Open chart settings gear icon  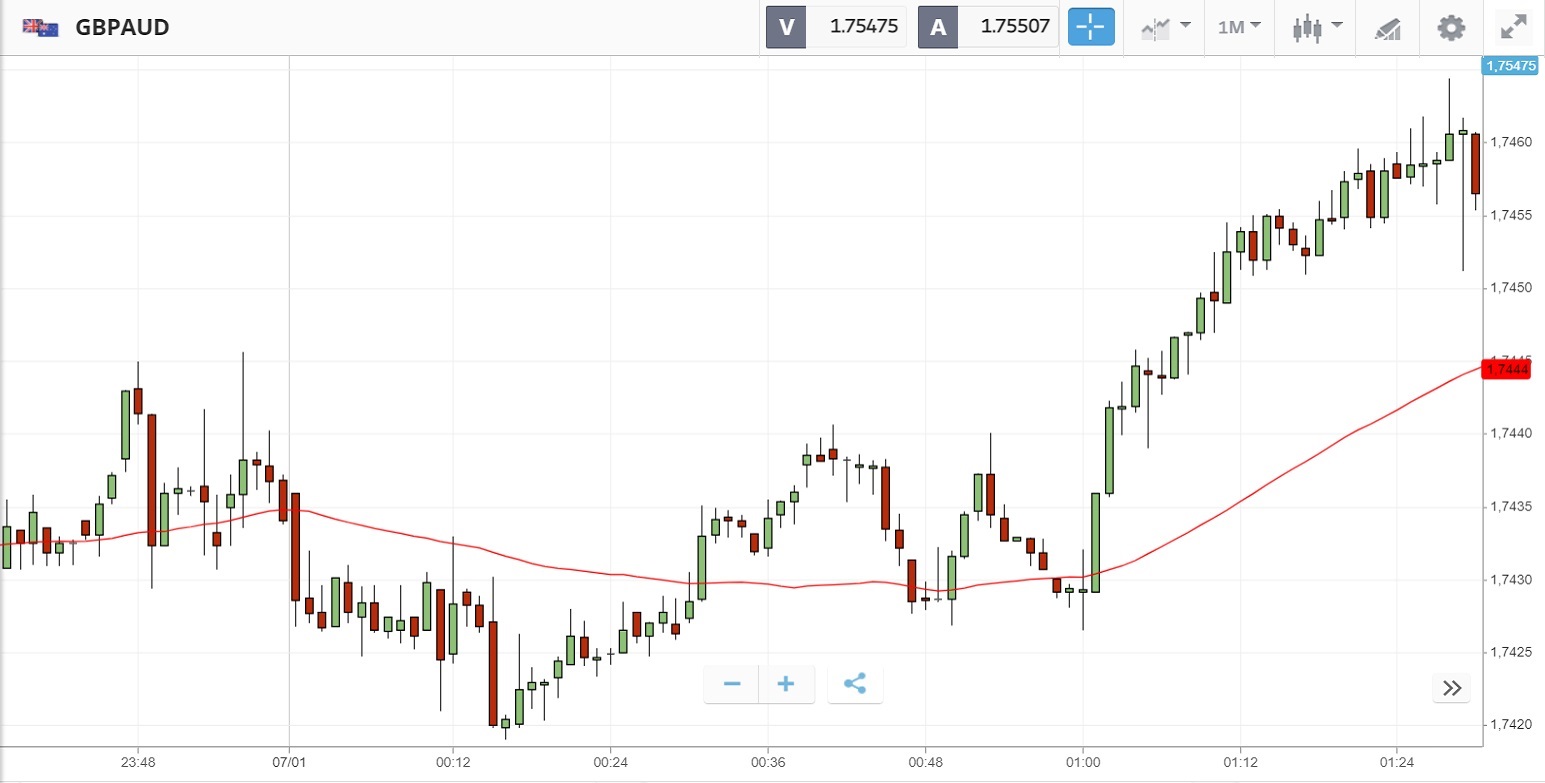pos(1450,27)
